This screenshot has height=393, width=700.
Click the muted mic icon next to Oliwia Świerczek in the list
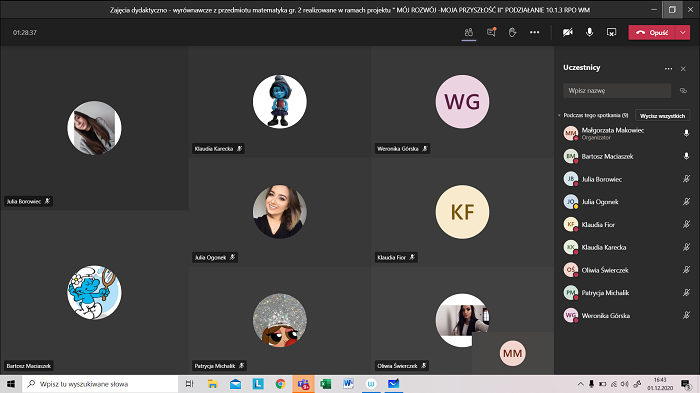686,269
